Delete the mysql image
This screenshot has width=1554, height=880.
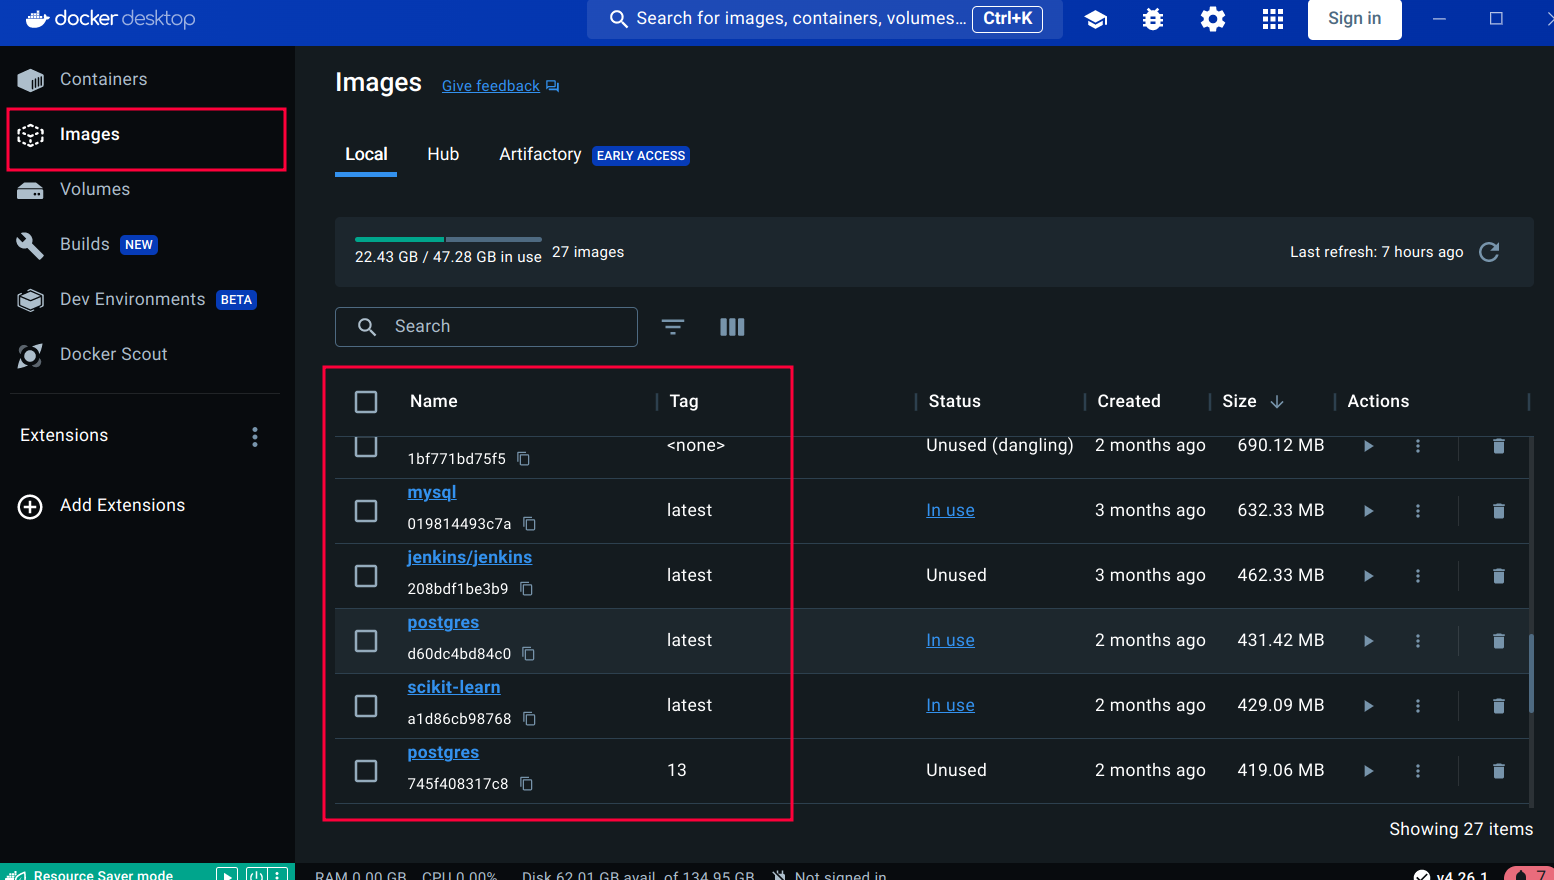point(1498,511)
